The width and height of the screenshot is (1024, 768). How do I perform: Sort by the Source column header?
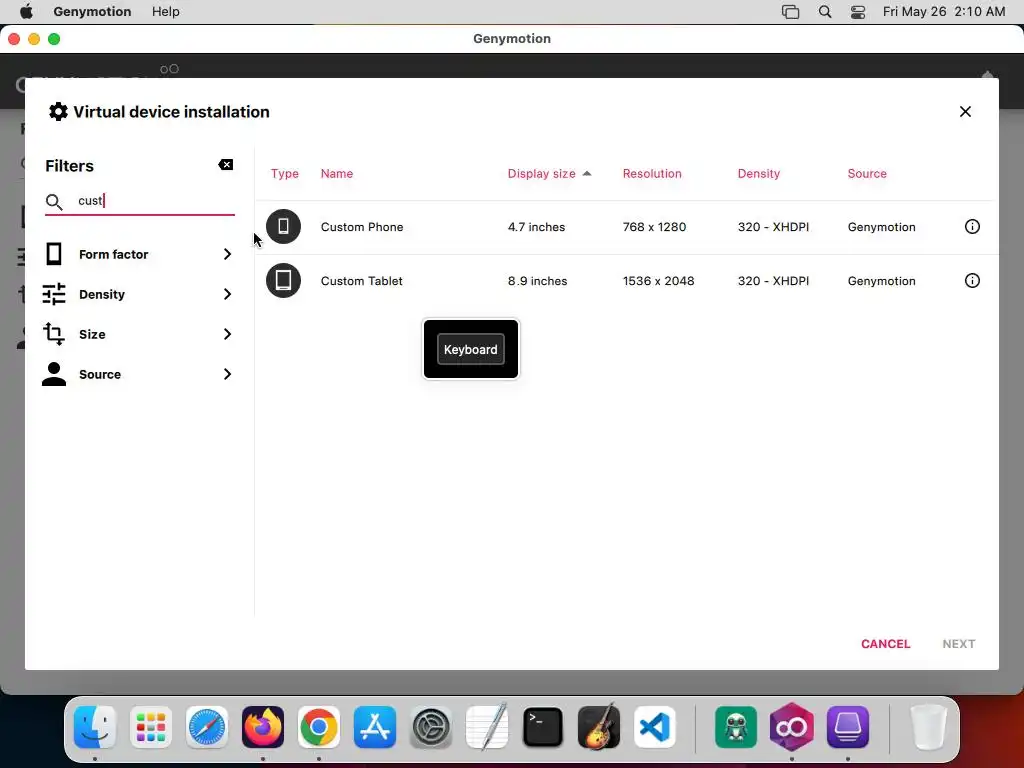(867, 174)
